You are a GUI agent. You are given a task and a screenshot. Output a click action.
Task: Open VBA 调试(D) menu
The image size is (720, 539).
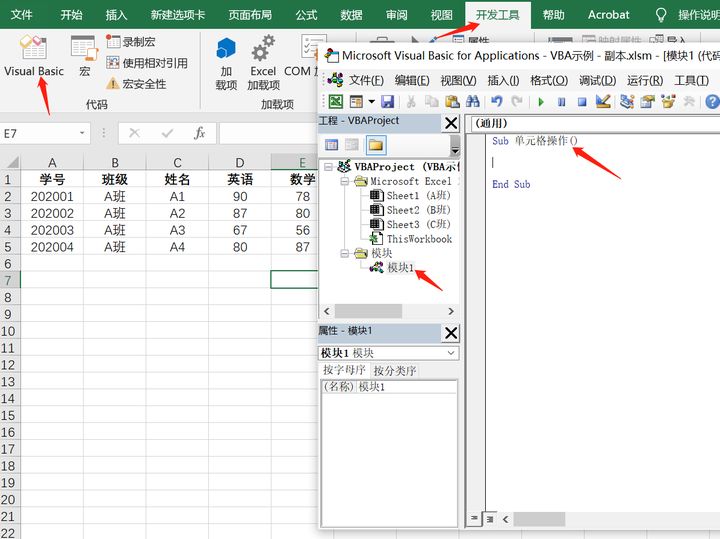[597, 81]
